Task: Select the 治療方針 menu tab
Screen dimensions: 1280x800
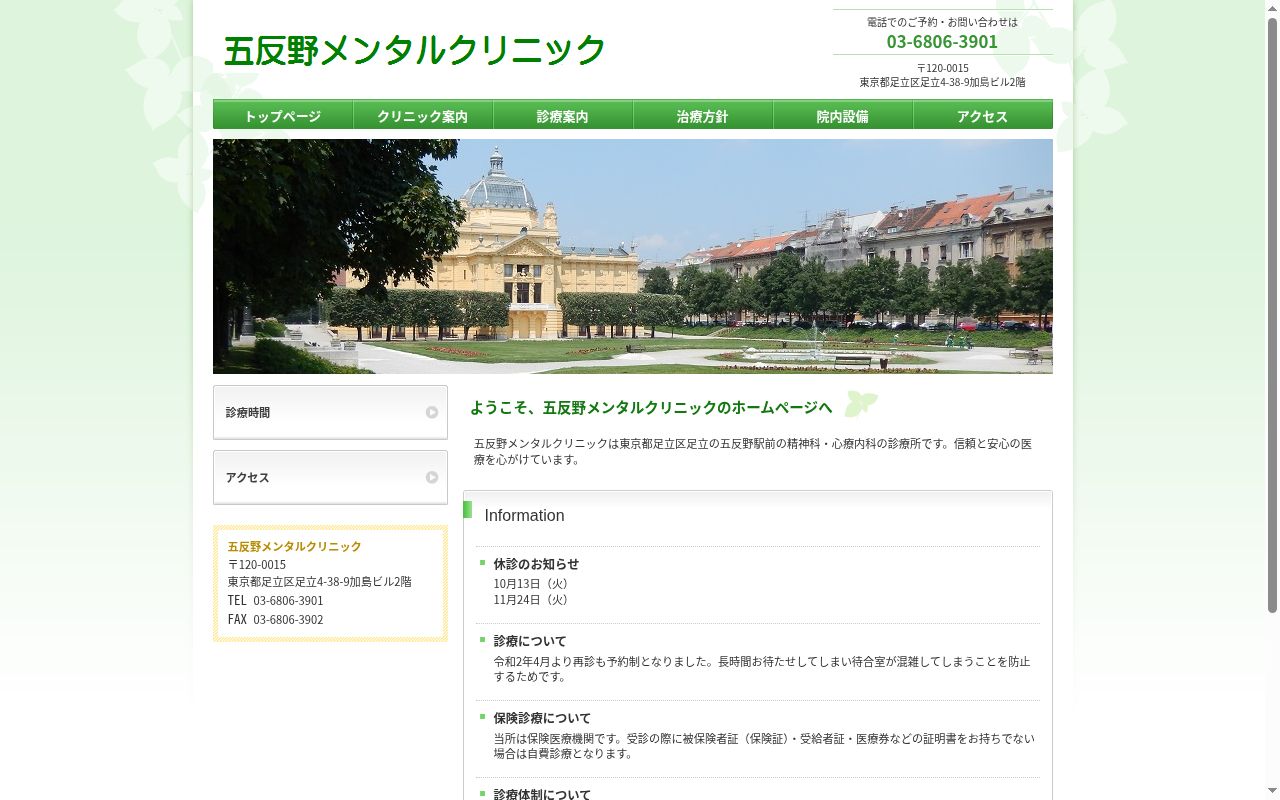Action: coord(703,115)
